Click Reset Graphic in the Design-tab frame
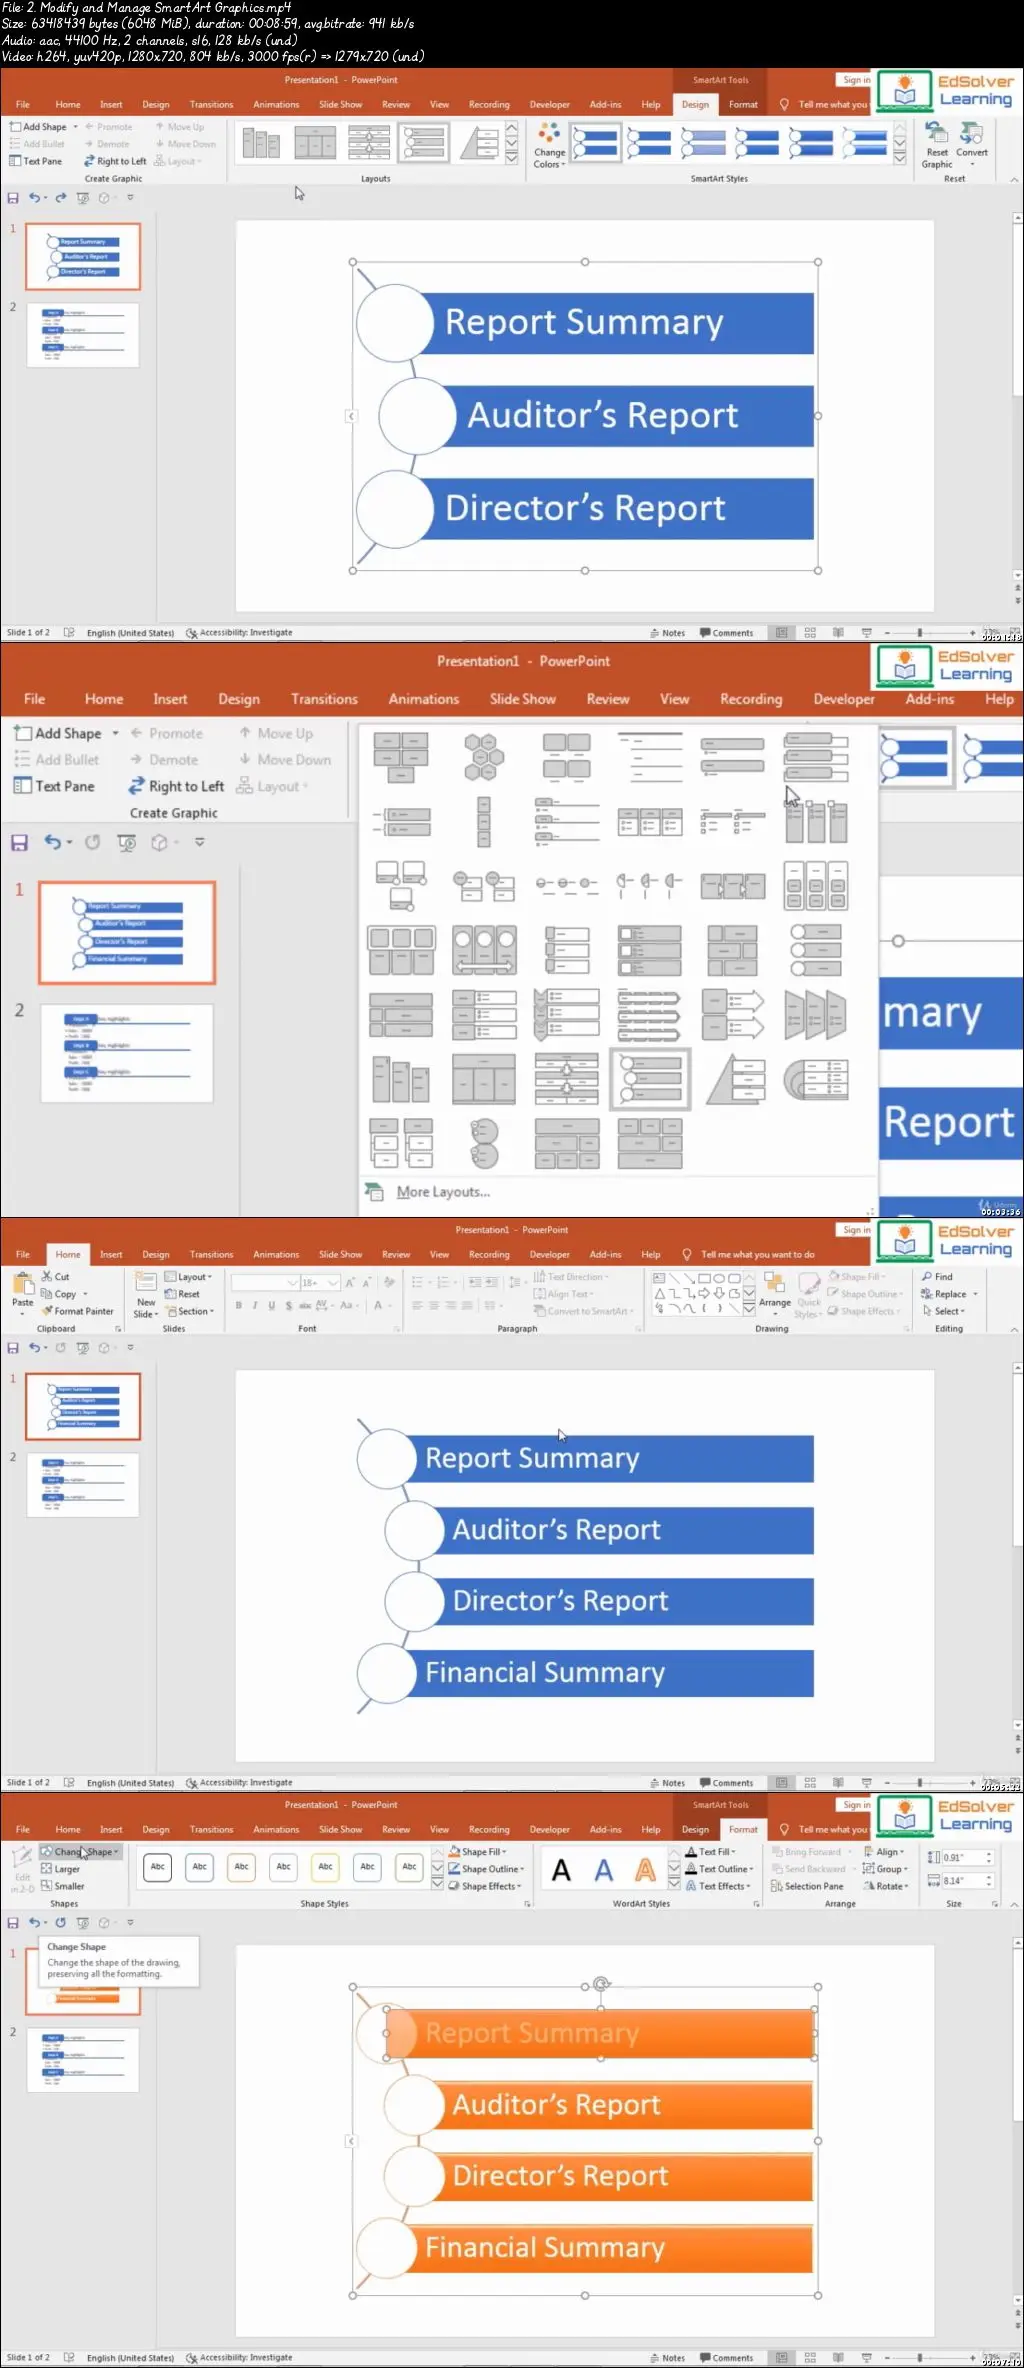1024x2368 pixels. [x=937, y=145]
